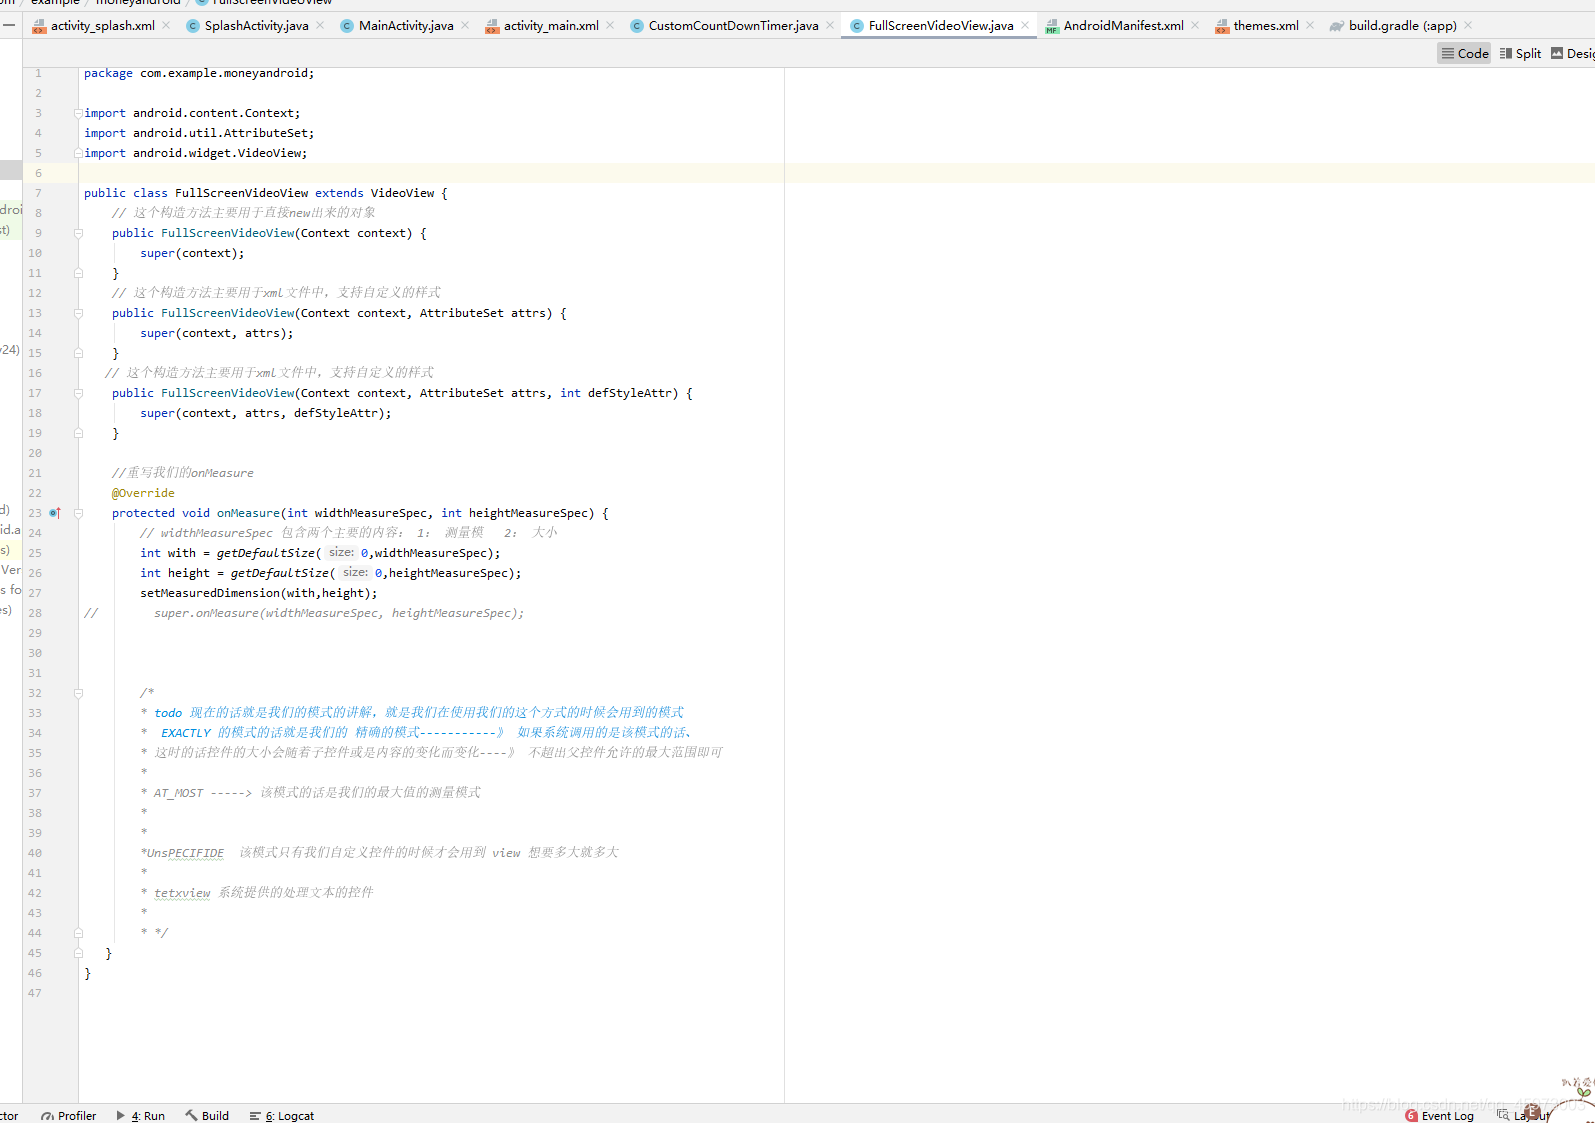Click the hide tool window minus icon
The width and height of the screenshot is (1595, 1123).
click(8, 25)
